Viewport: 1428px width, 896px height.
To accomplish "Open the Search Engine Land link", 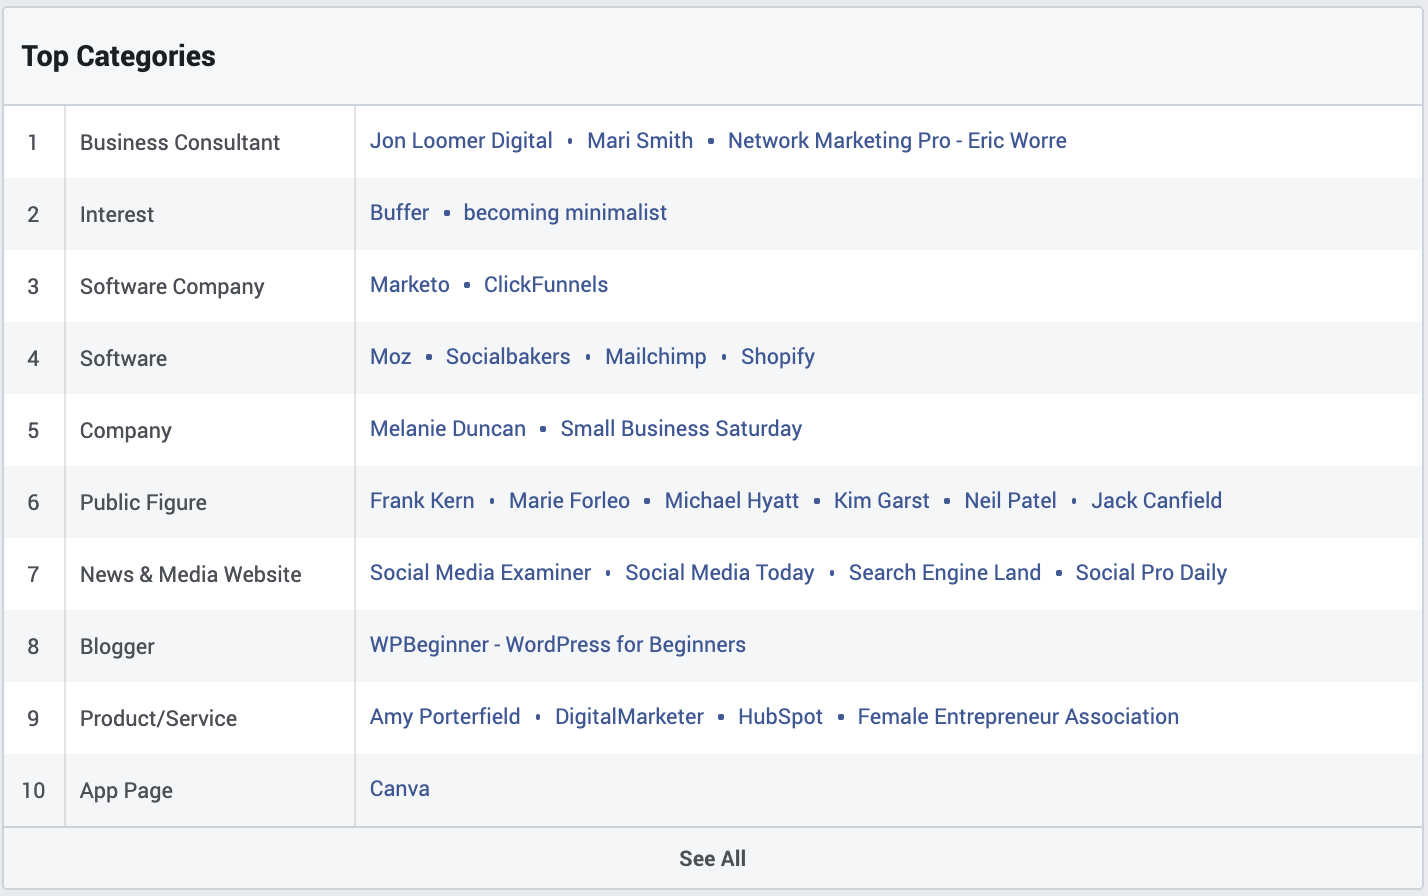I will (x=945, y=573).
